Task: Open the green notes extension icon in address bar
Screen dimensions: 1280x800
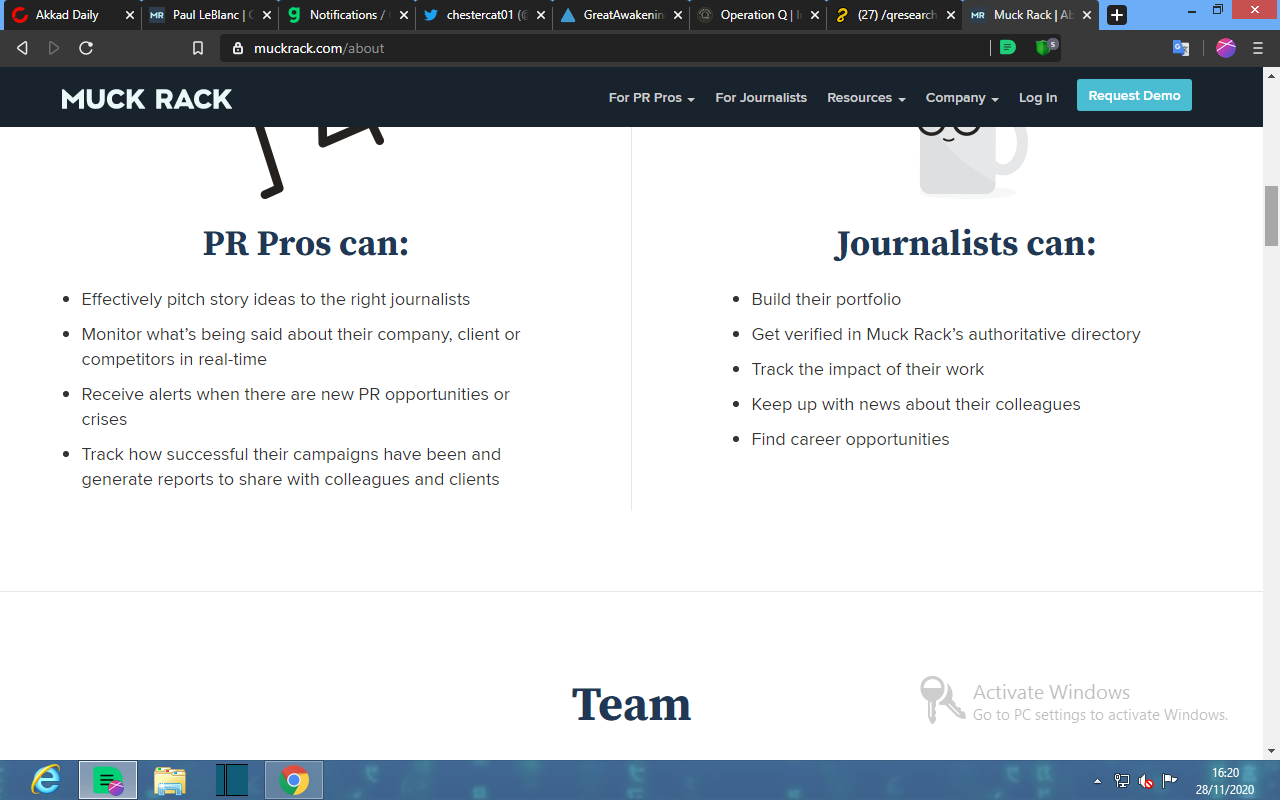Action: (x=1008, y=47)
